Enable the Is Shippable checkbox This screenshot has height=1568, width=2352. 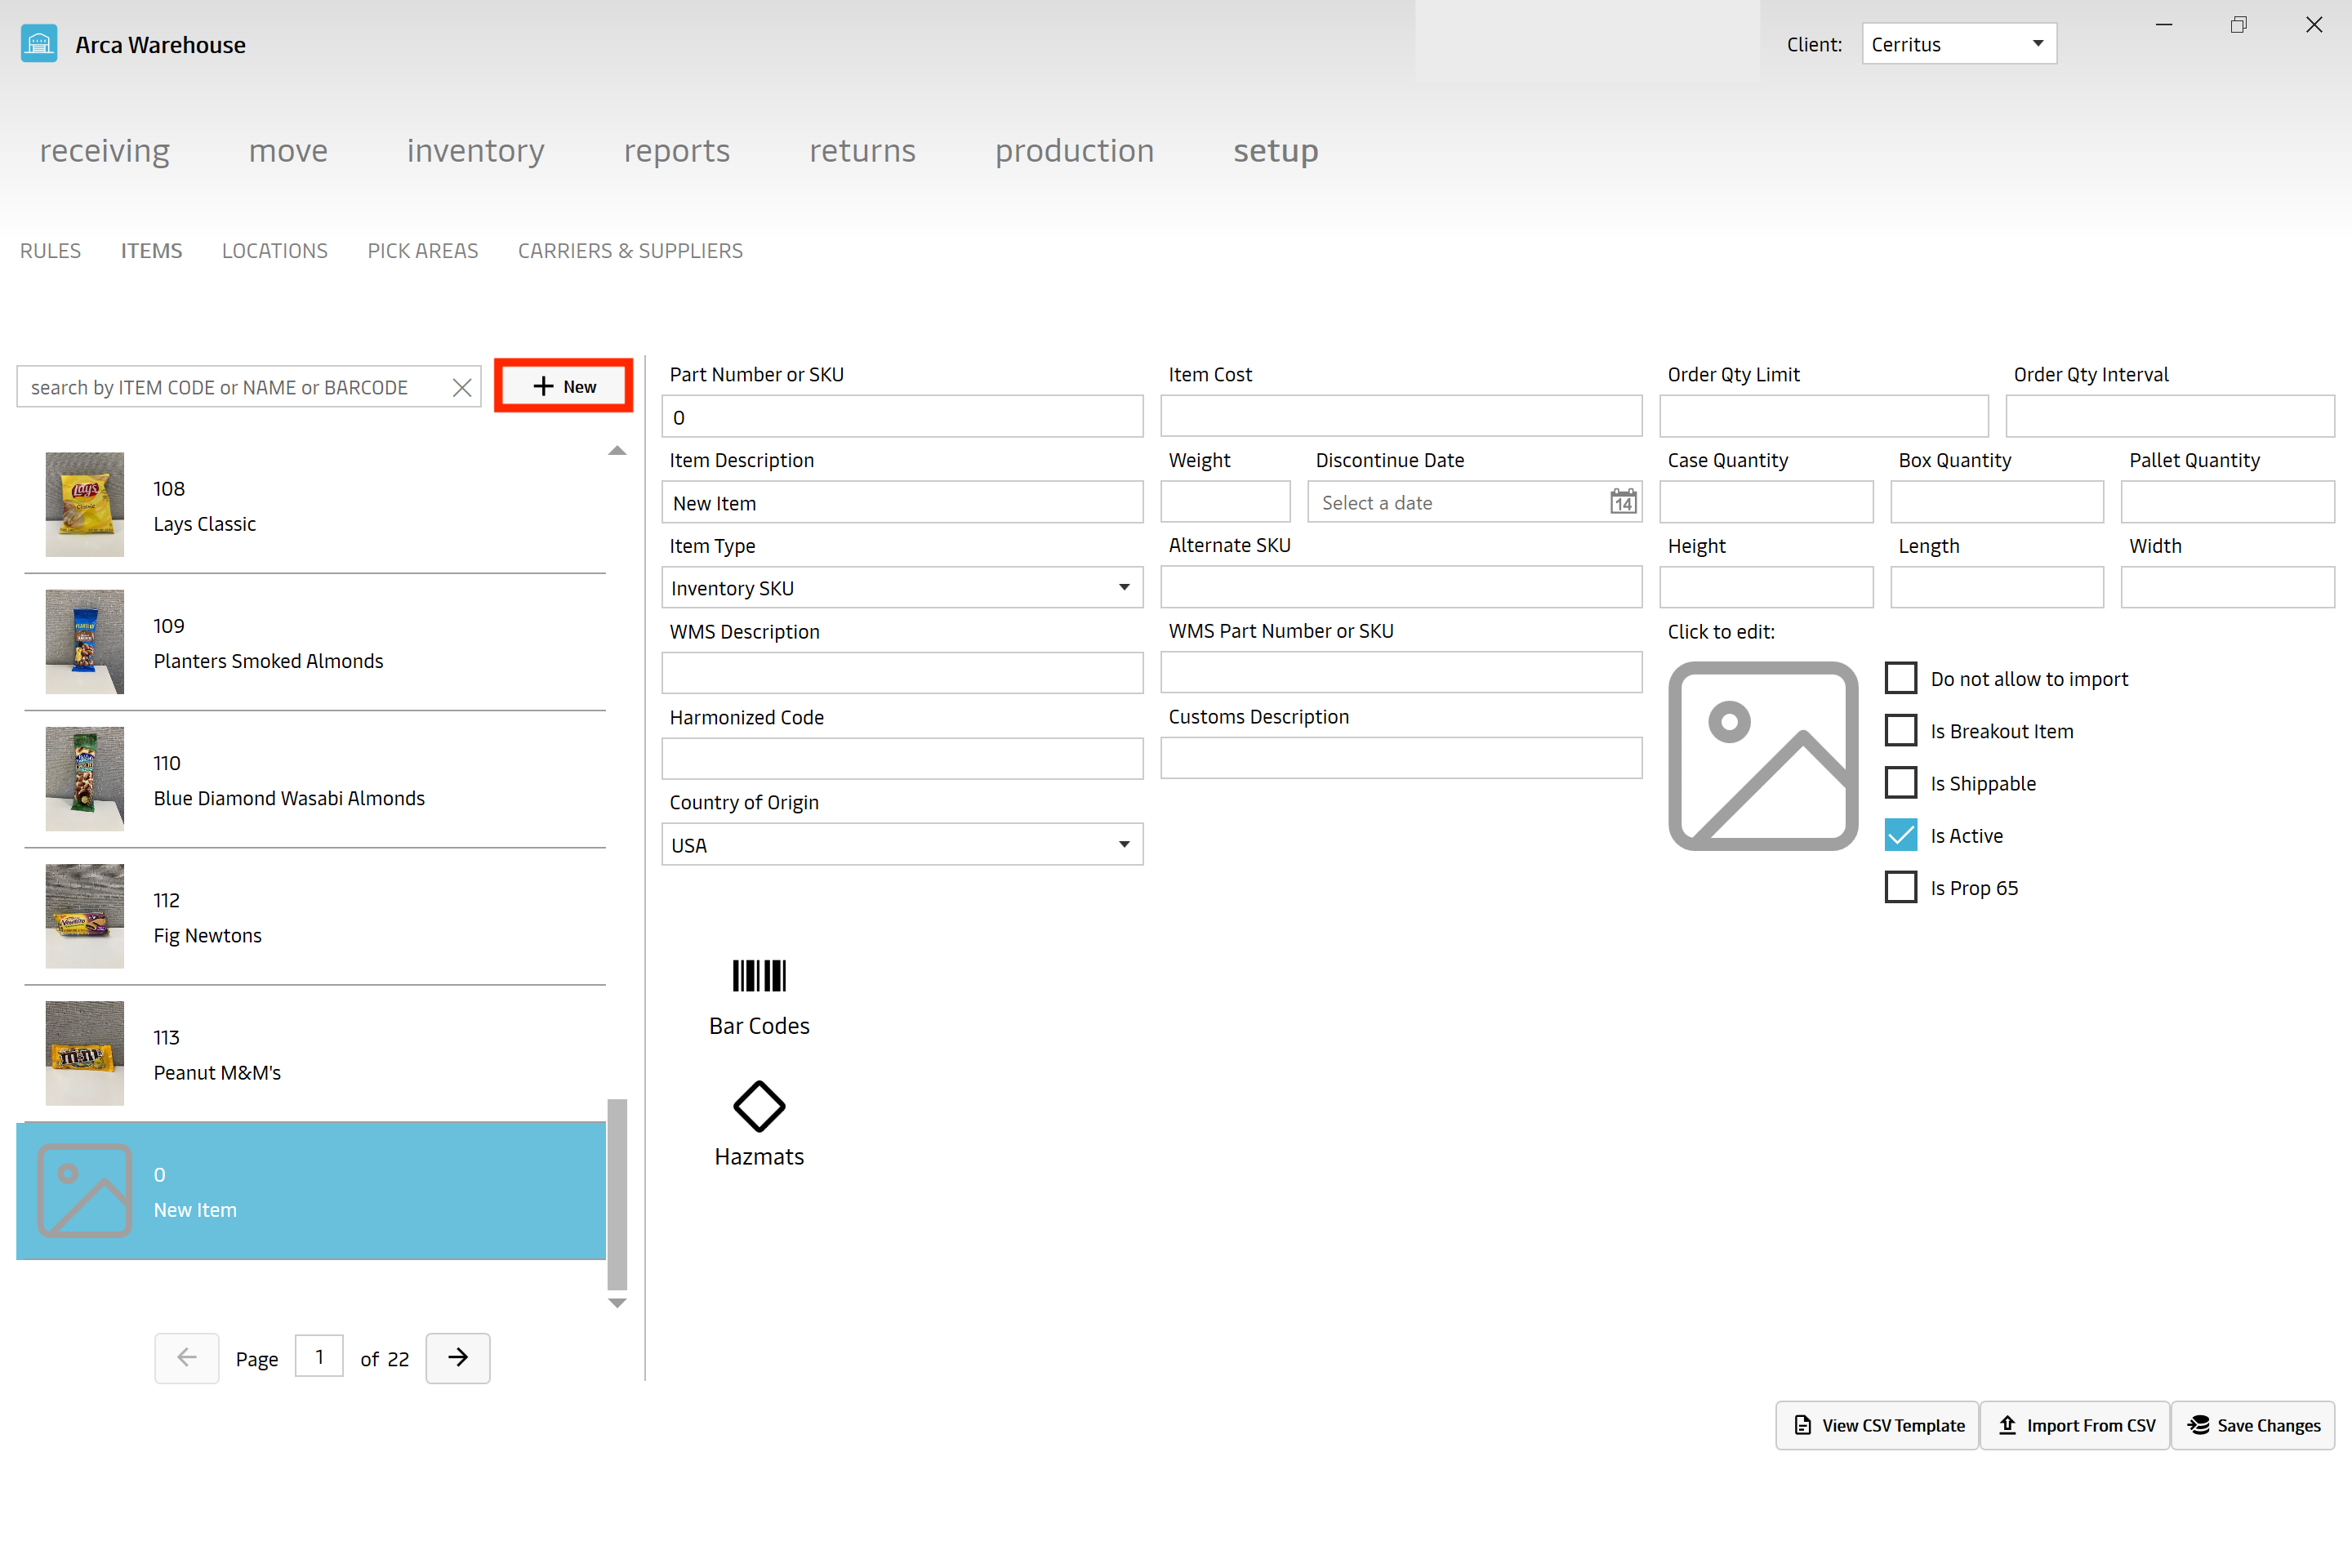tap(1900, 782)
